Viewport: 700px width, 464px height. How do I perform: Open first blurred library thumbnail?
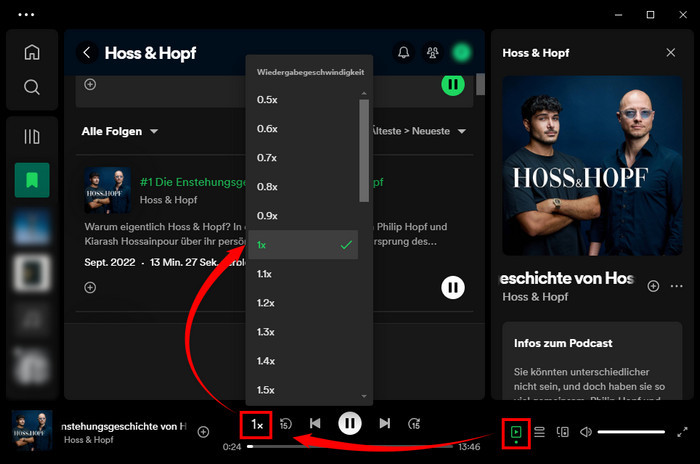[x=32, y=227]
